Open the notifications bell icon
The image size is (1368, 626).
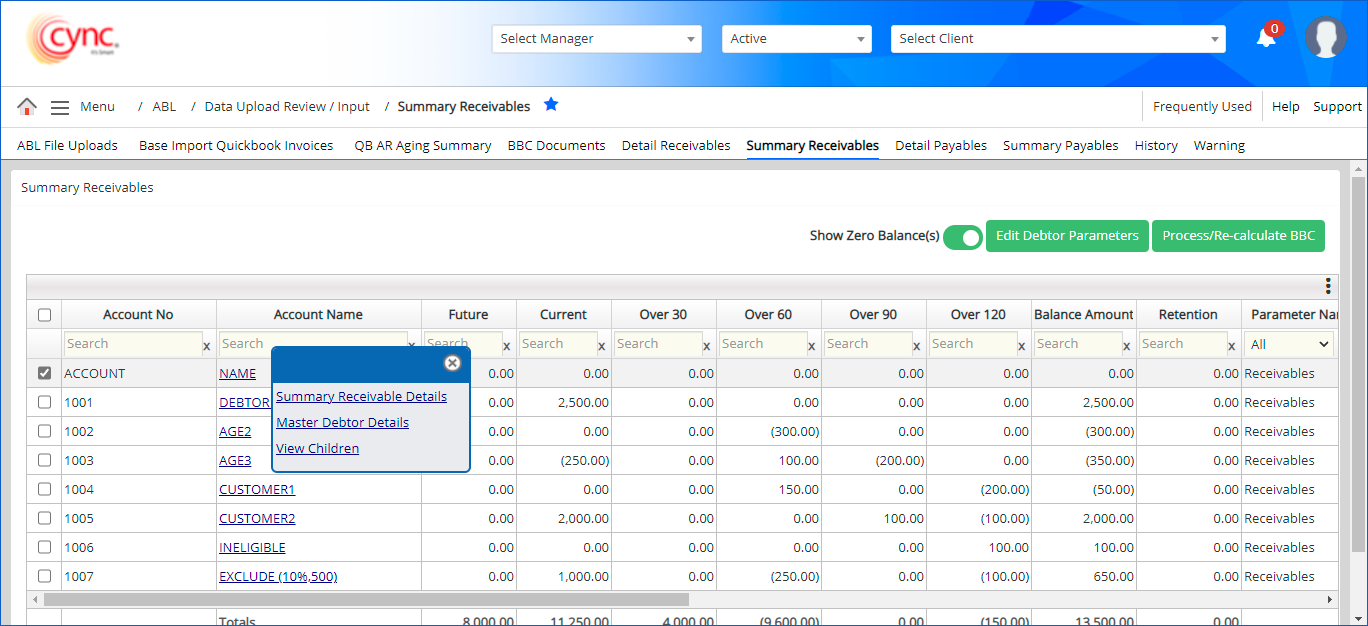1266,38
